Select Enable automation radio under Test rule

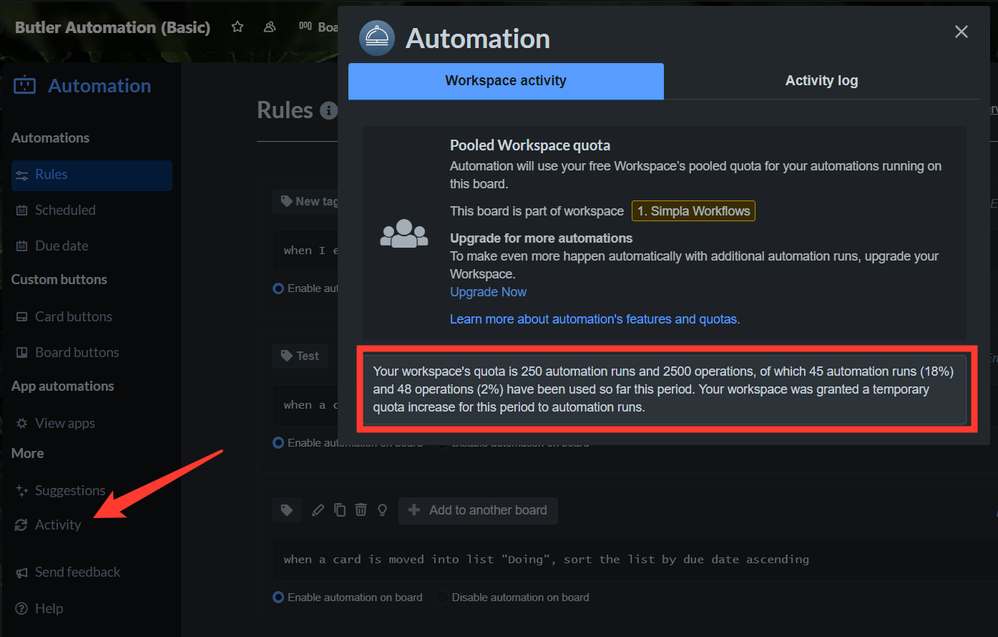click(x=278, y=442)
